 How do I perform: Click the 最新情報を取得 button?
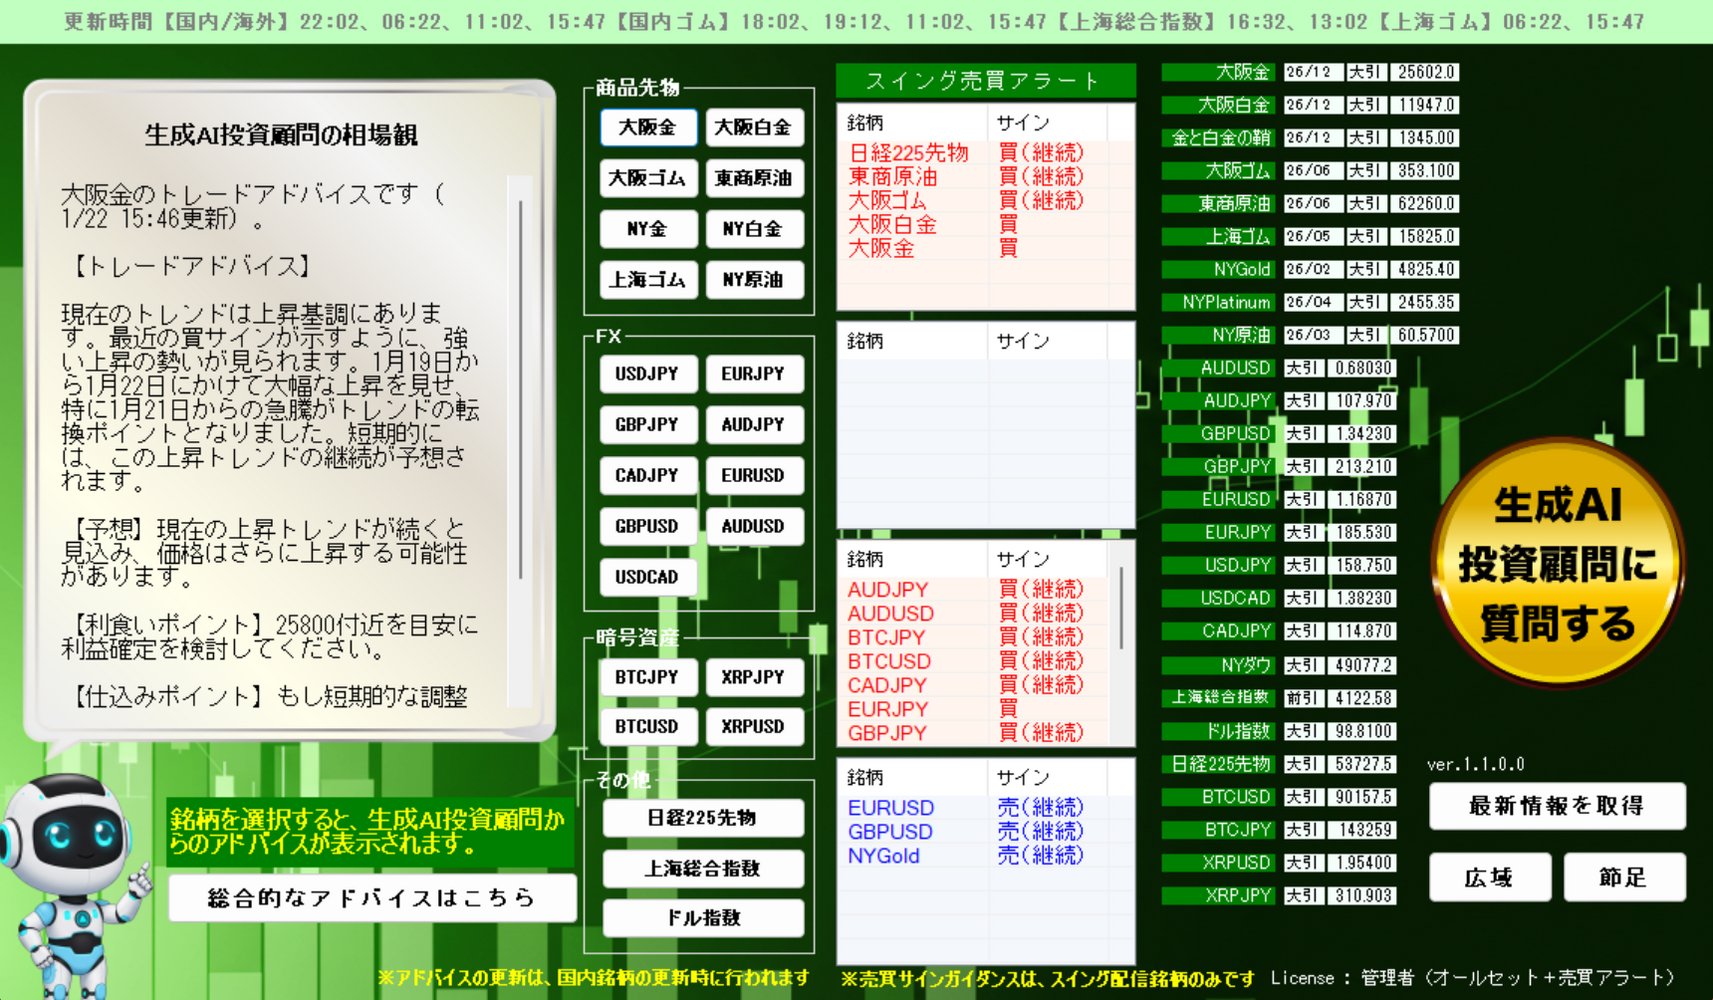click(1557, 806)
